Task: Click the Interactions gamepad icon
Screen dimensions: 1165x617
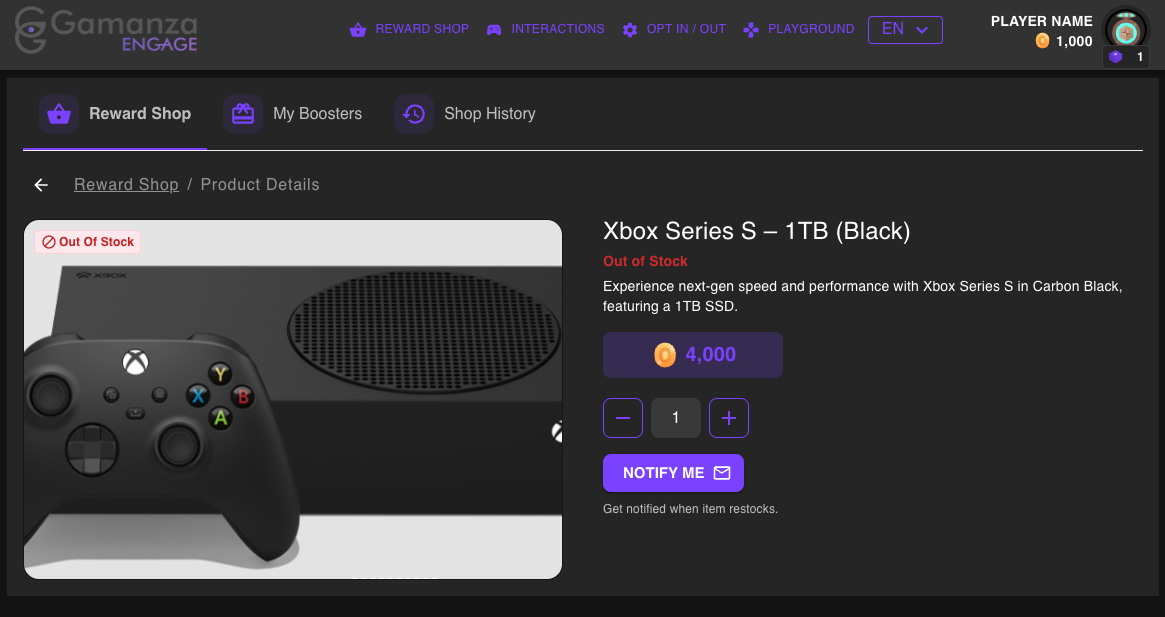Action: [494, 30]
